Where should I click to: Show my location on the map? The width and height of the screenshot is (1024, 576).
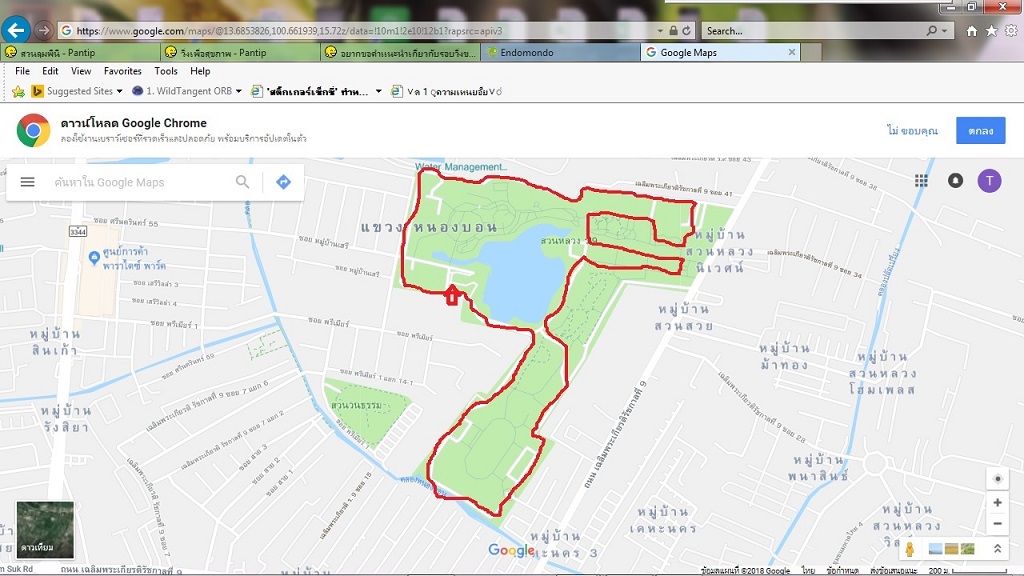[997, 479]
